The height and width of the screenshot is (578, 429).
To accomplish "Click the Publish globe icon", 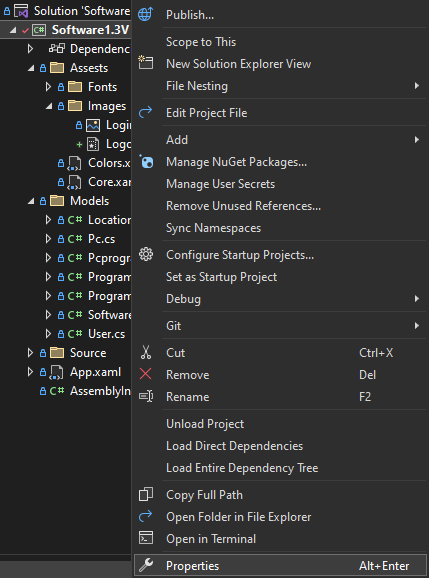I will [x=145, y=15].
